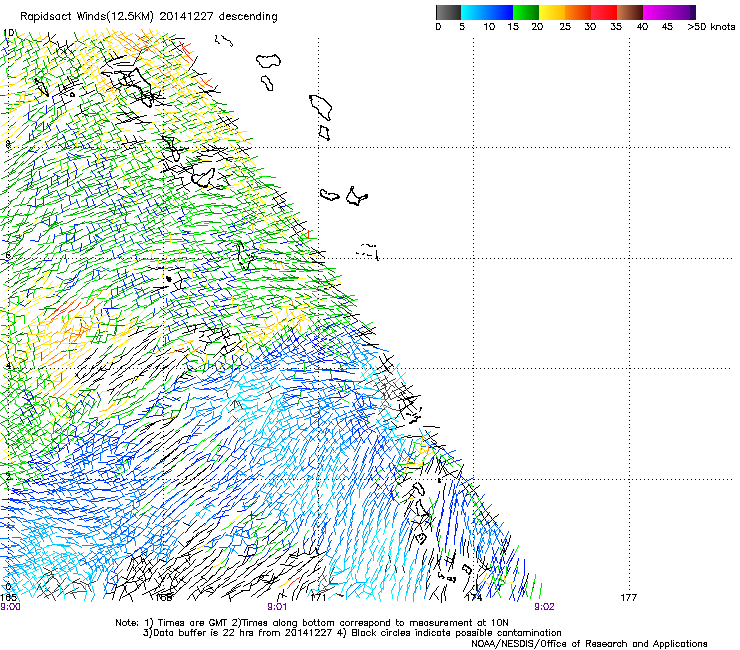This screenshot has height=650, width=740.
Task: Select the '2' latitude axis label
Action: (x=8, y=476)
